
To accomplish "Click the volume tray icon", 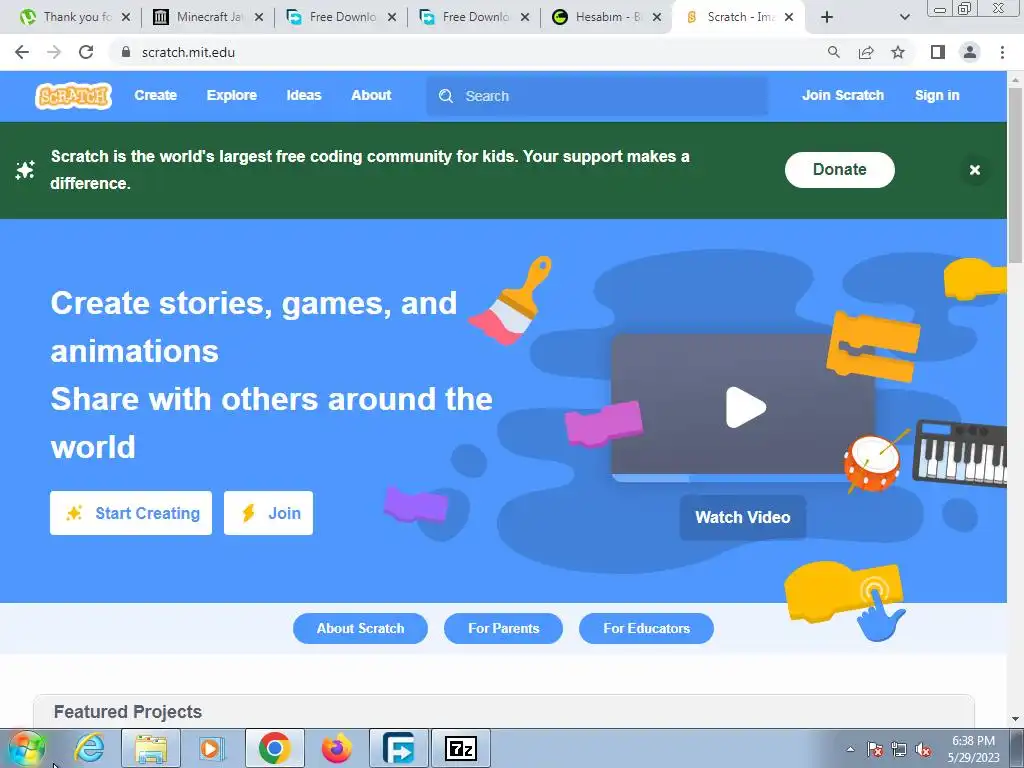I will 923,749.
